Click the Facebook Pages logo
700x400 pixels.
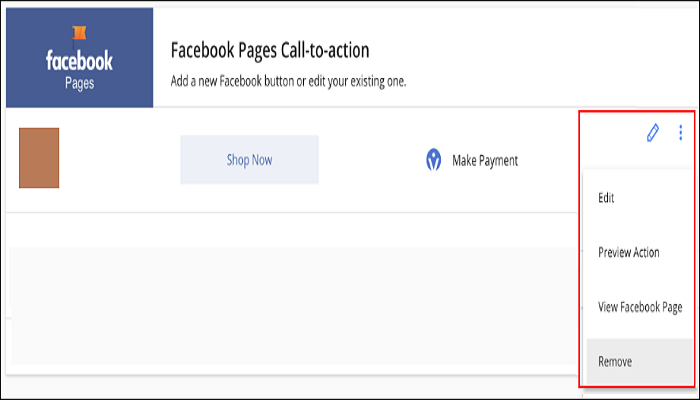coord(79,58)
